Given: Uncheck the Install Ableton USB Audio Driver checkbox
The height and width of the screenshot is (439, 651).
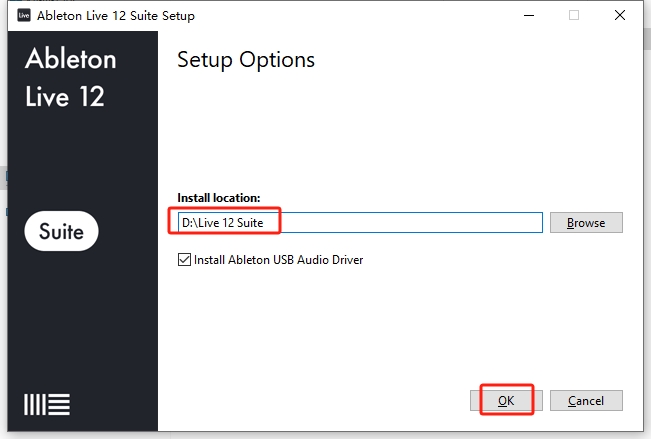Looking at the screenshot, I should [184, 260].
